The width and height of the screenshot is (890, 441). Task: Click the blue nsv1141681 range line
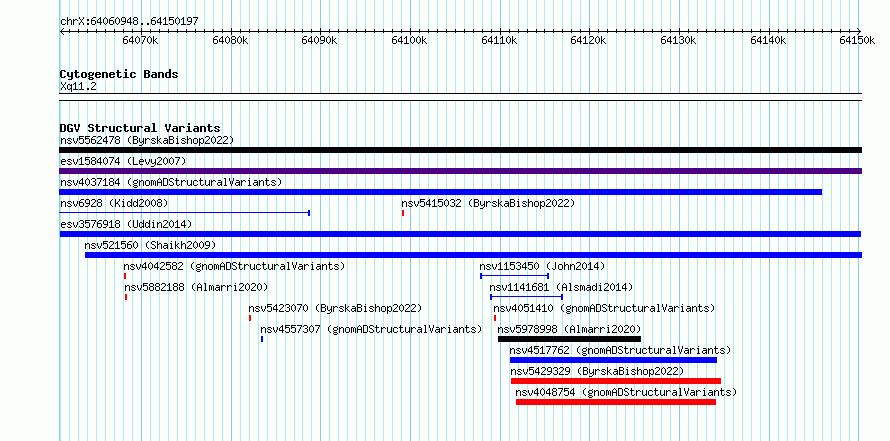[526, 297]
